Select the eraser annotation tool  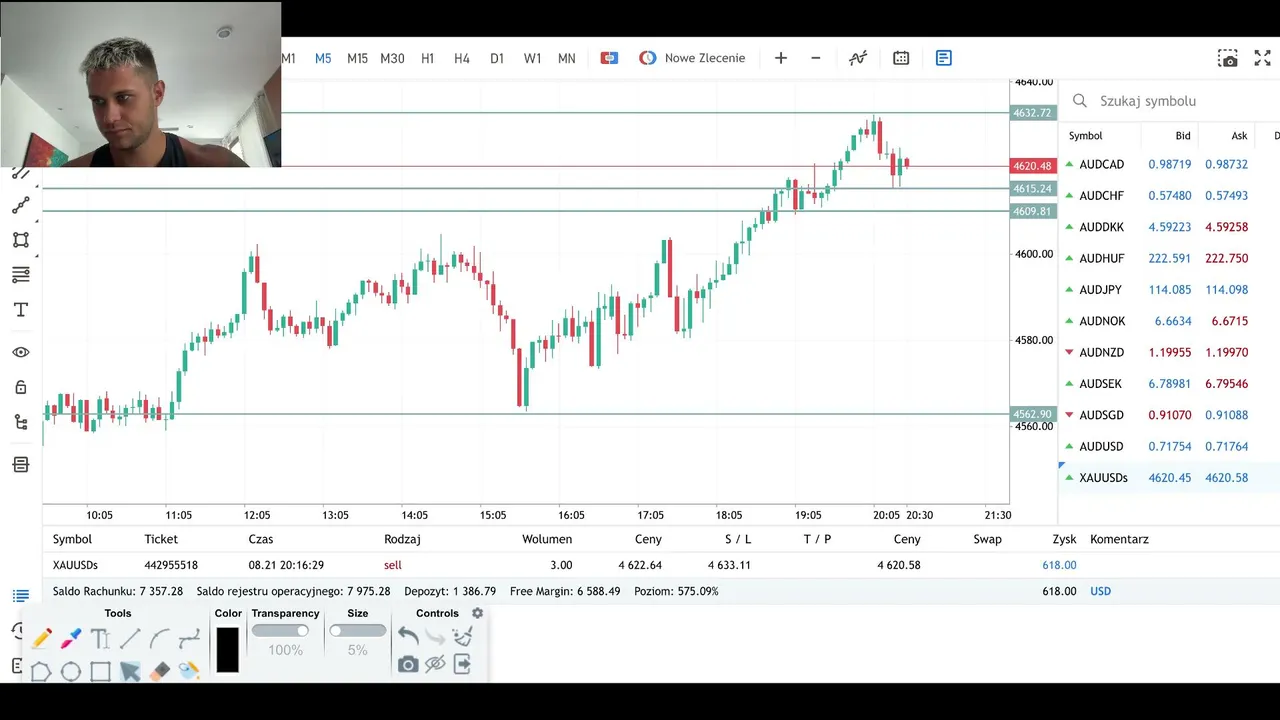[160, 671]
